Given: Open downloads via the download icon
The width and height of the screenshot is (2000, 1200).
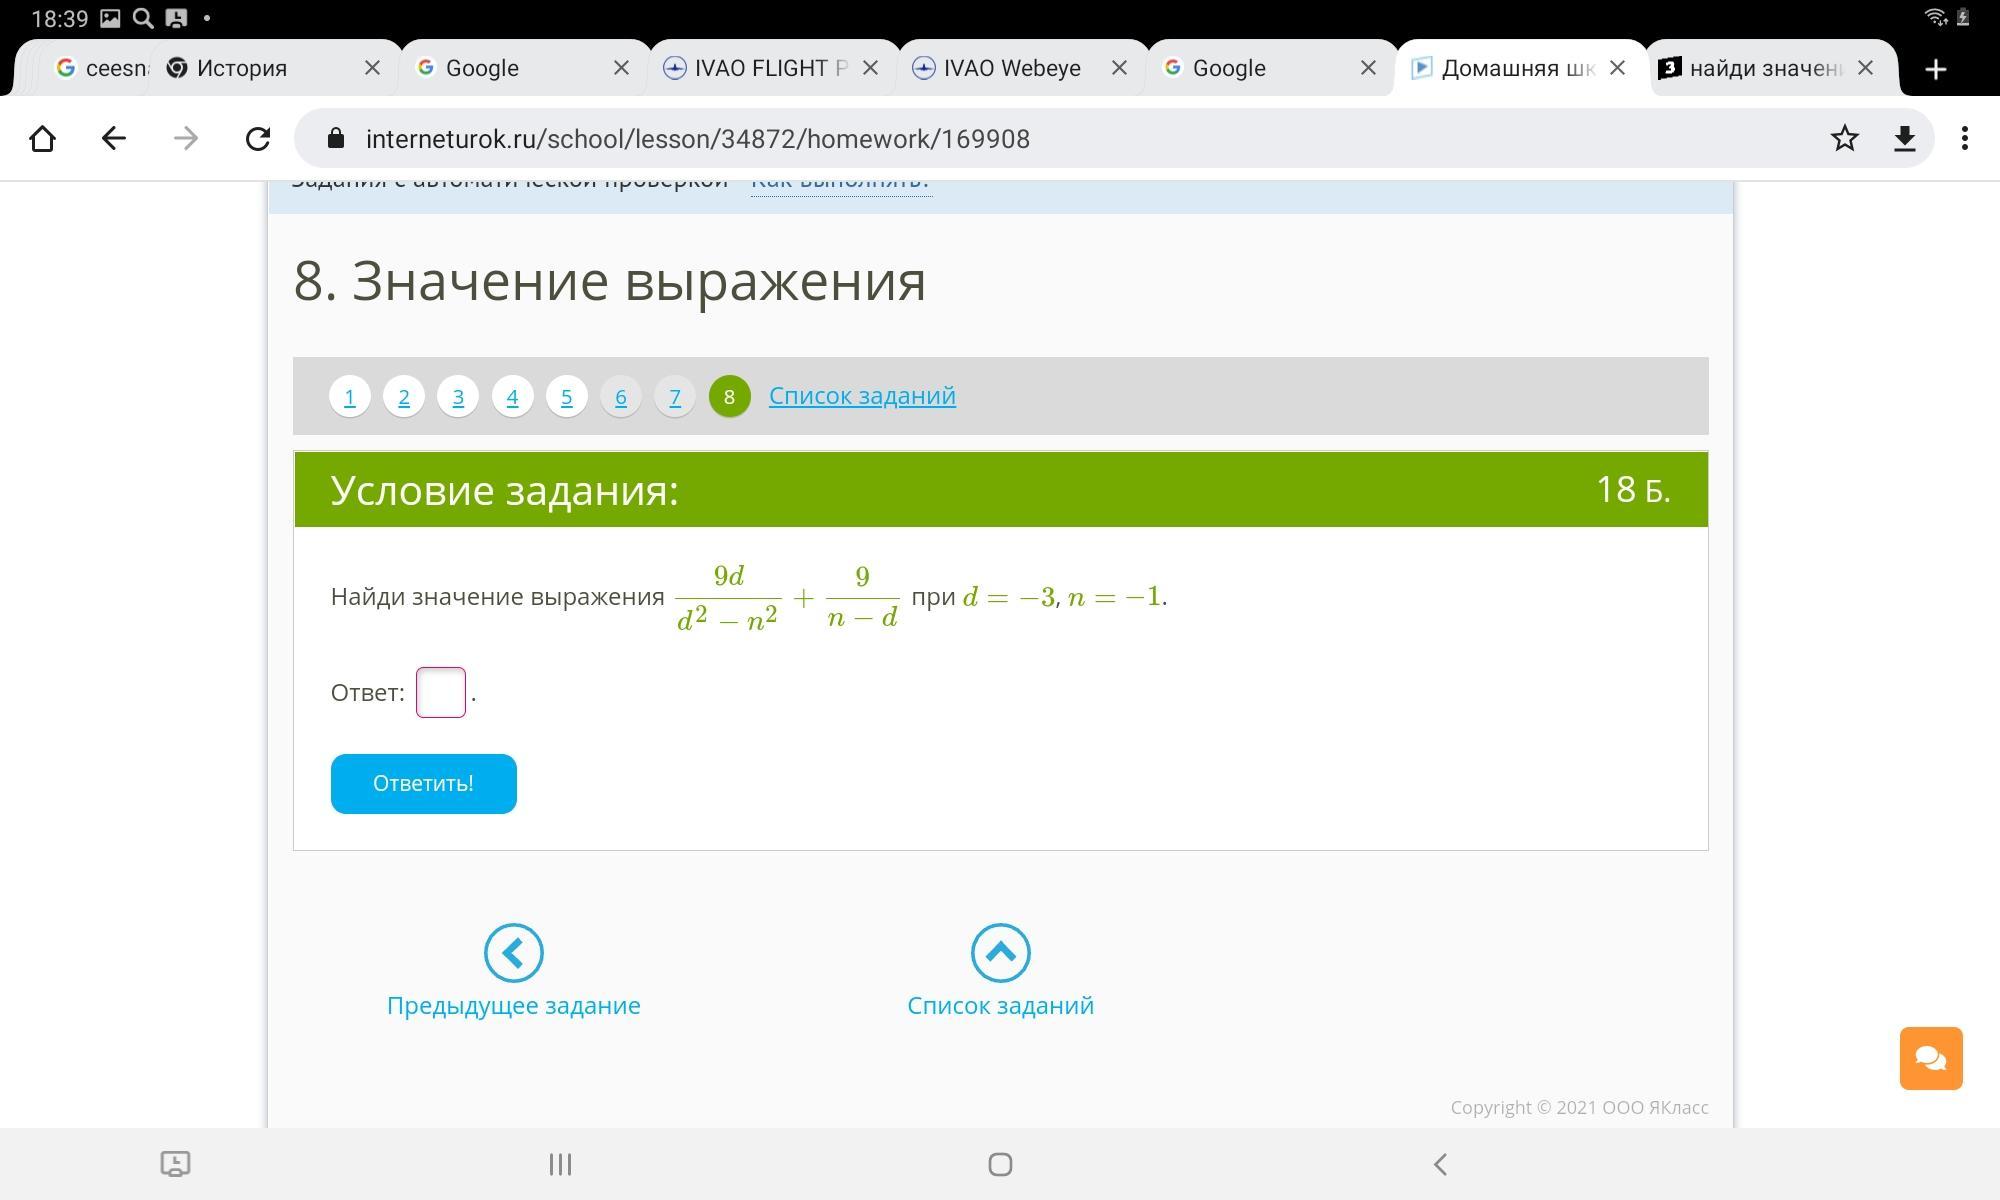Looking at the screenshot, I should click(1904, 139).
